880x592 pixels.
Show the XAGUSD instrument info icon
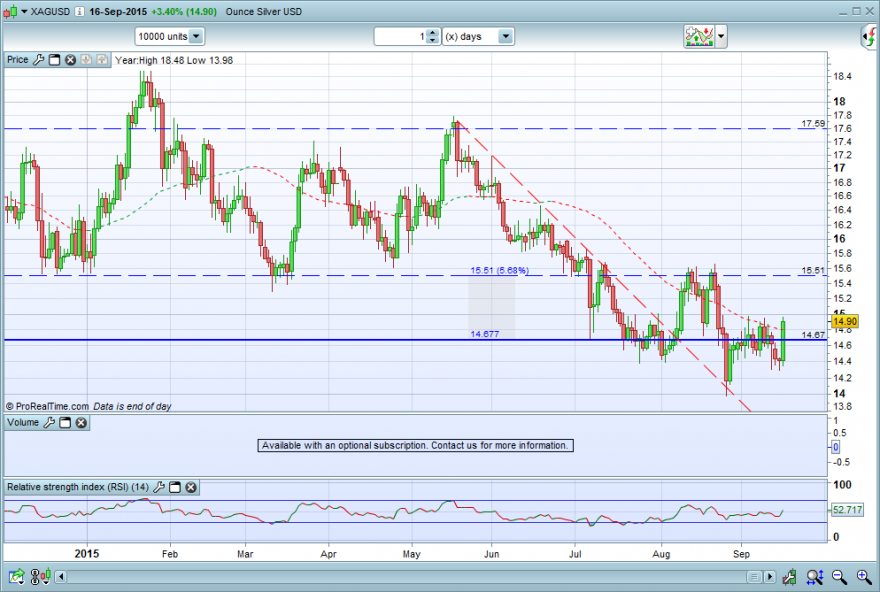pos(79,11)
